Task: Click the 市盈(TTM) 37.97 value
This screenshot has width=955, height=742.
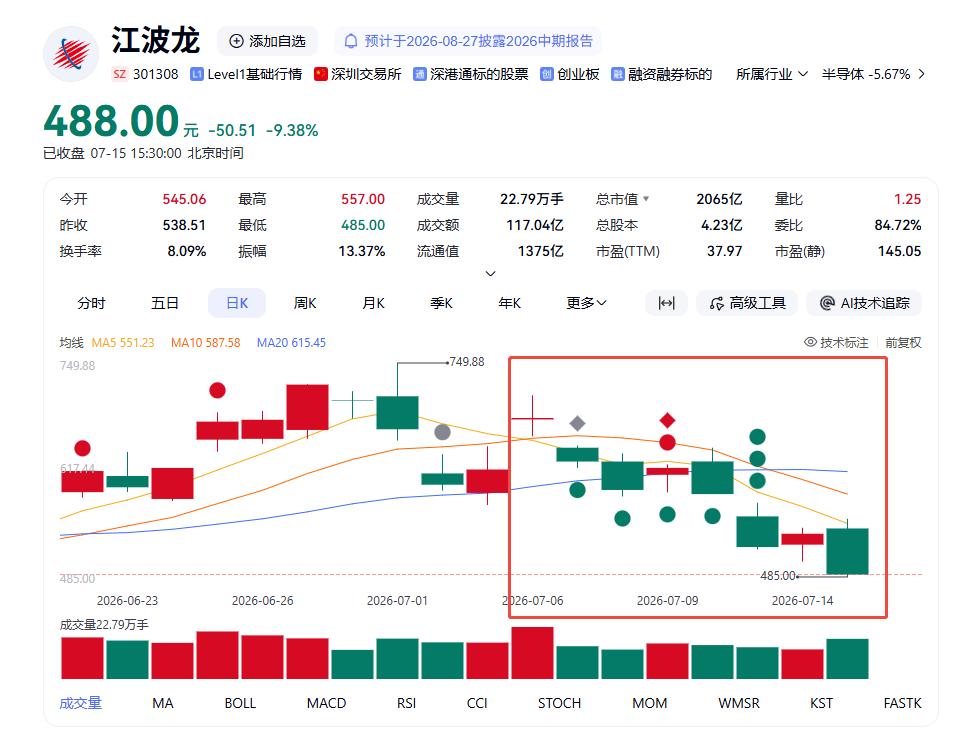Action: click(x=724, y=251)
